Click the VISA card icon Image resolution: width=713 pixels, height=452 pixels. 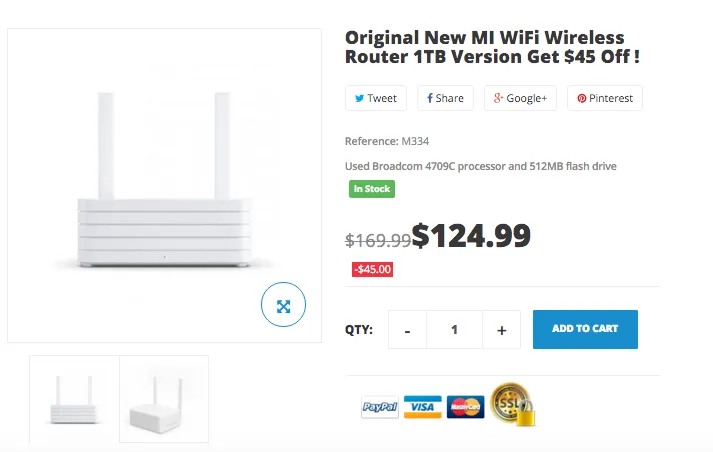pyautogui.click(x=423, y=407)
